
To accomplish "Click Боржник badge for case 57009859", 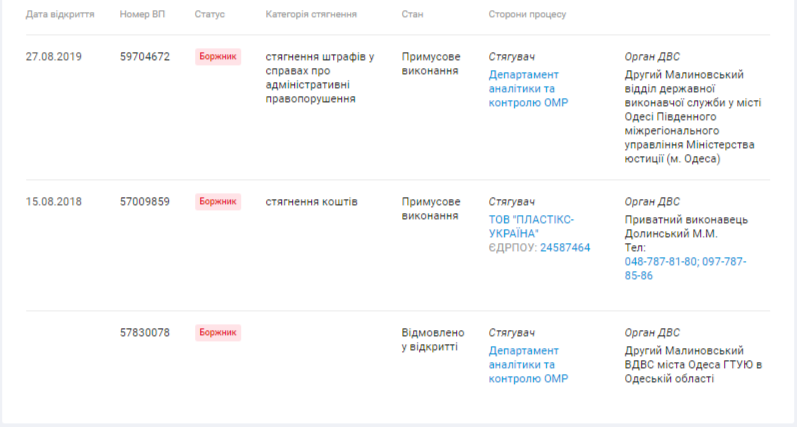I will [x=218, y=201].
